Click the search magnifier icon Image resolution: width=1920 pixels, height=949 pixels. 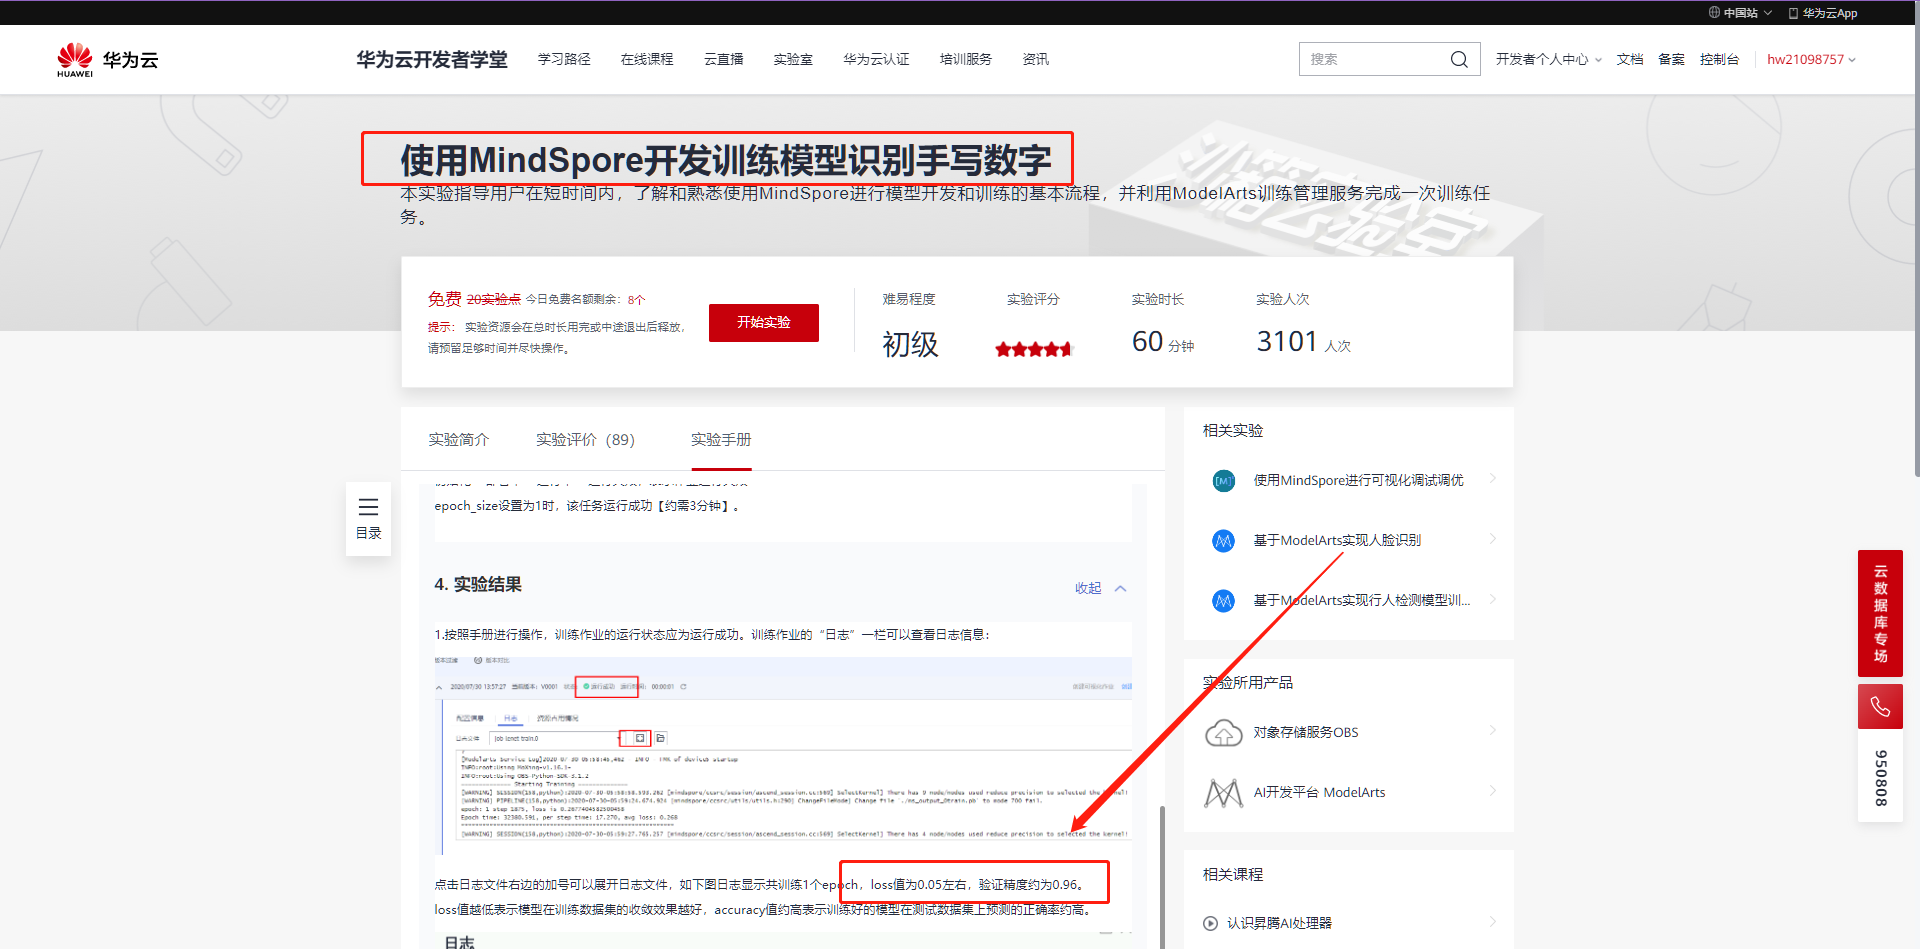point(1459,60)
